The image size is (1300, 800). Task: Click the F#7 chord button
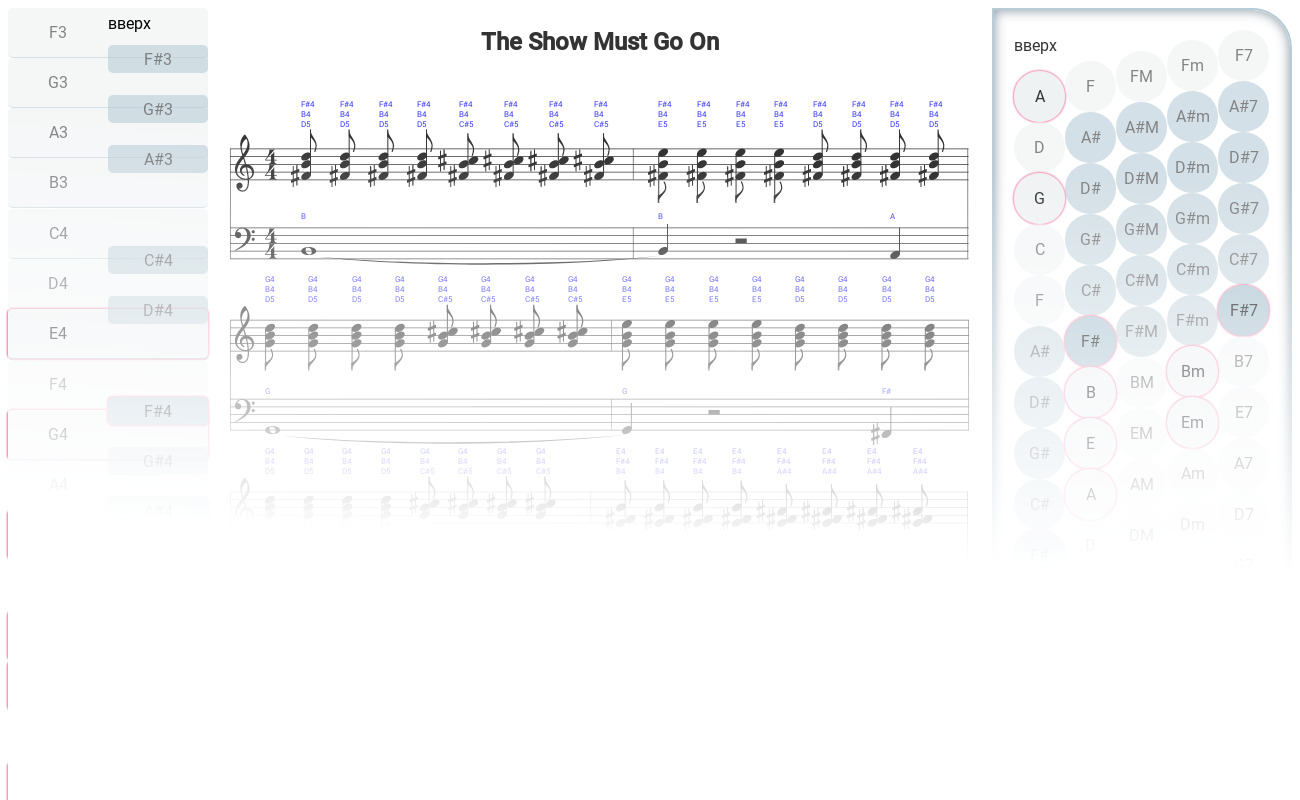(x=1243, y=310)
